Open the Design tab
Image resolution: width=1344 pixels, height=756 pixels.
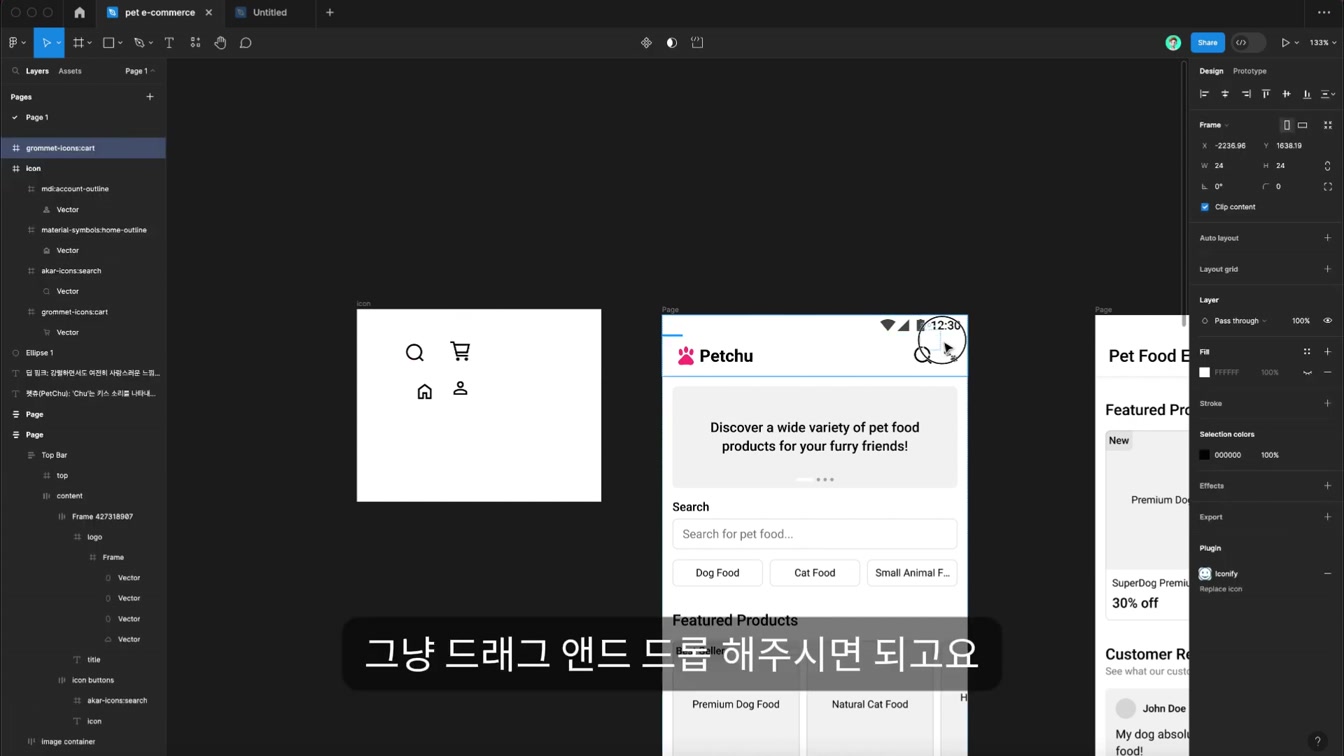1211,71
